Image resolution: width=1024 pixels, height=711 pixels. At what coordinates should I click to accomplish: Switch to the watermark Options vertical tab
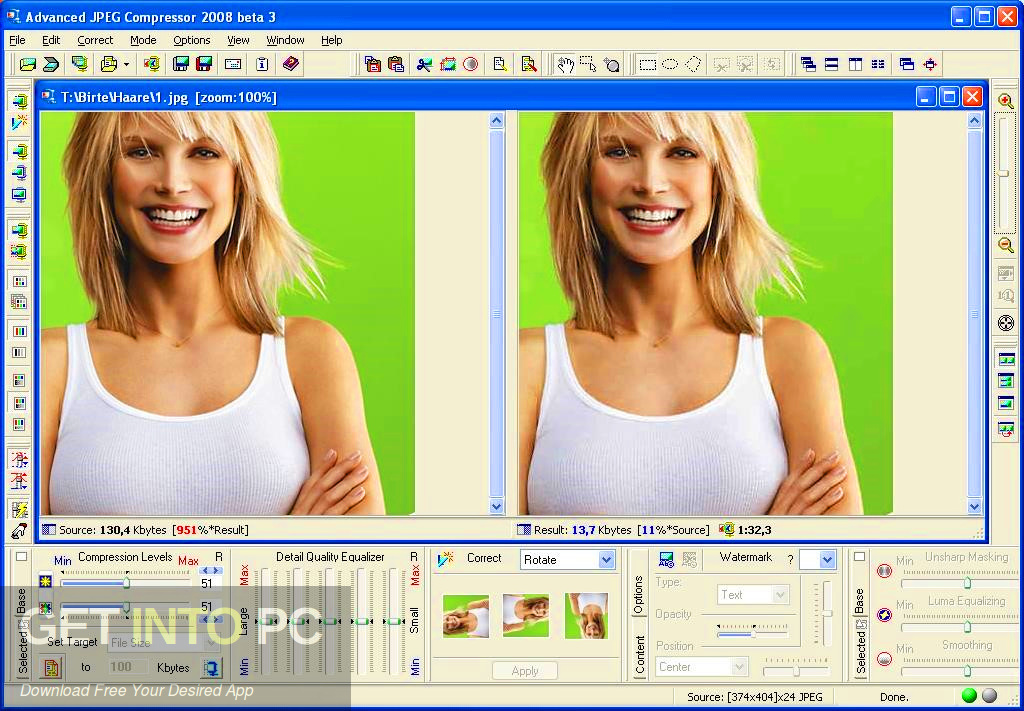point(638,595)
